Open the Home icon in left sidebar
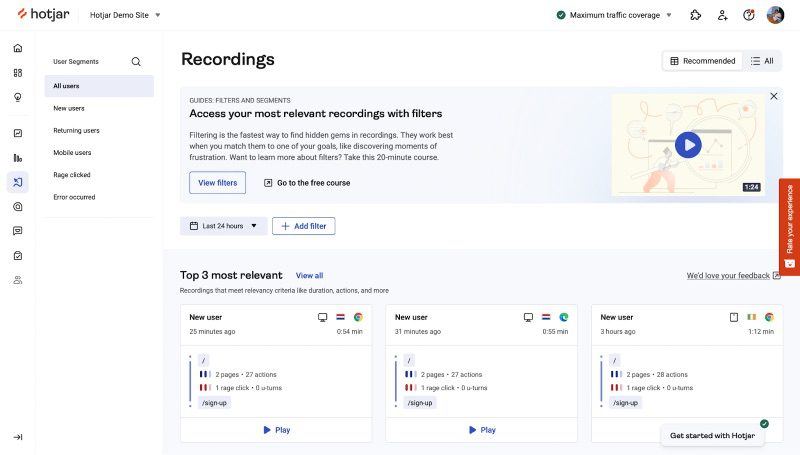800x455 pixels. coord(18,48)
